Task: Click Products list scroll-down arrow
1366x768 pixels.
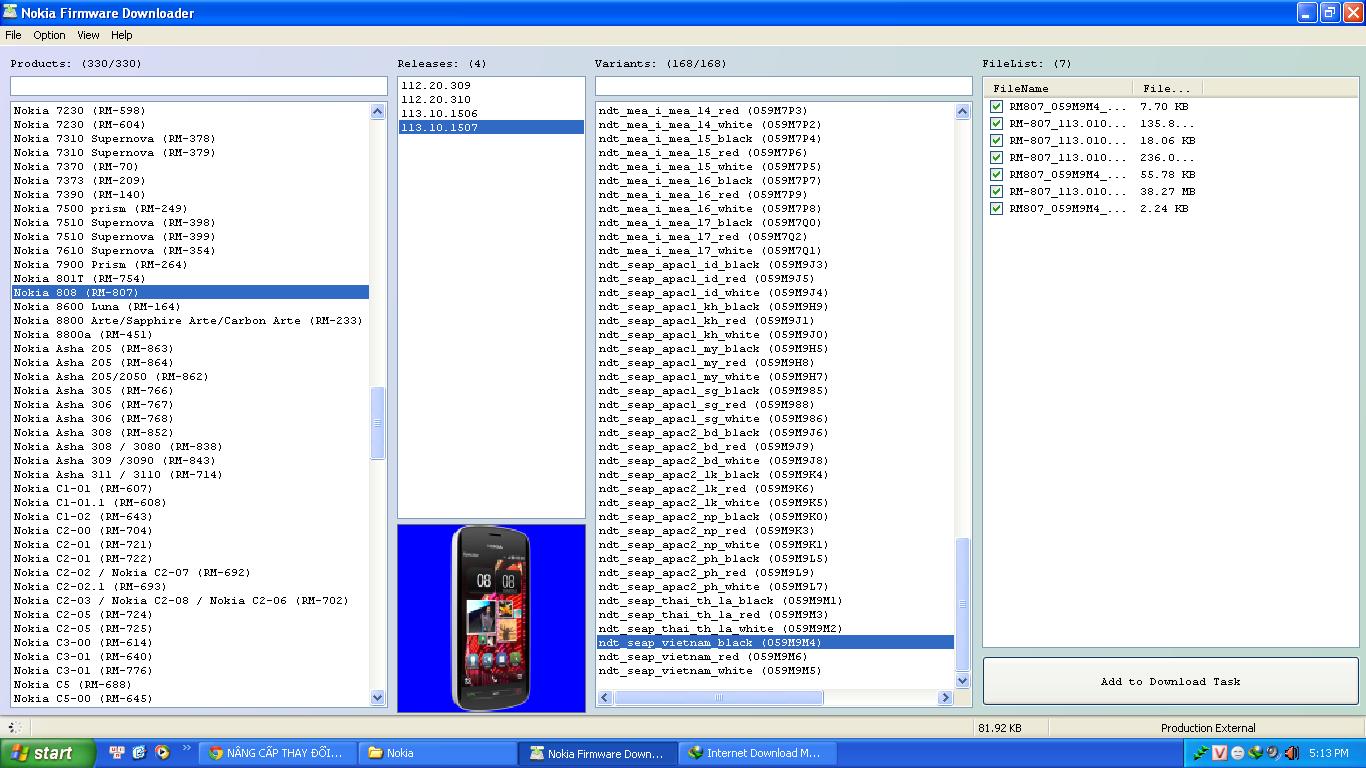Action: 377,698
